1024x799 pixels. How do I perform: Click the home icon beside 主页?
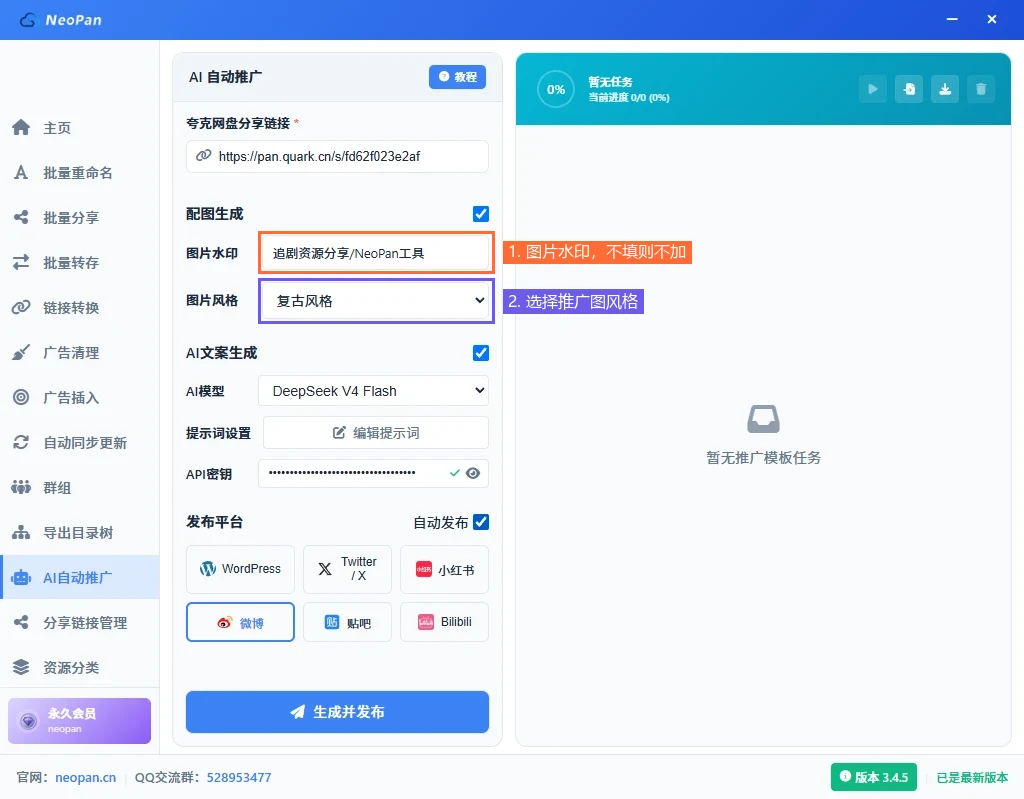pyautogui.click(x=21, y=127)
